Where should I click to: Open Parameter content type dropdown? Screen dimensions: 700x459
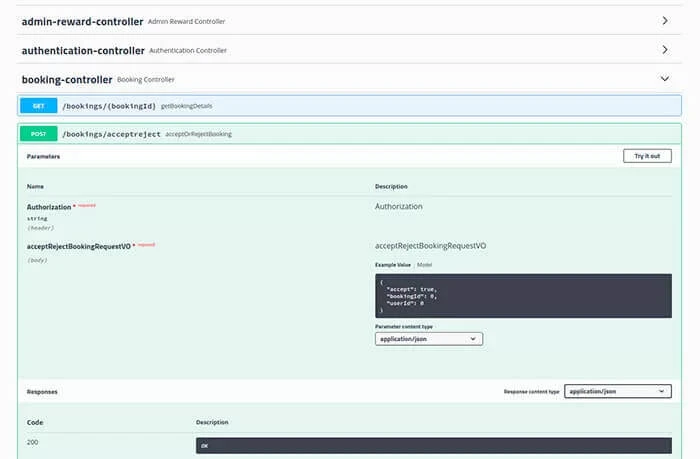coord(429,339)
